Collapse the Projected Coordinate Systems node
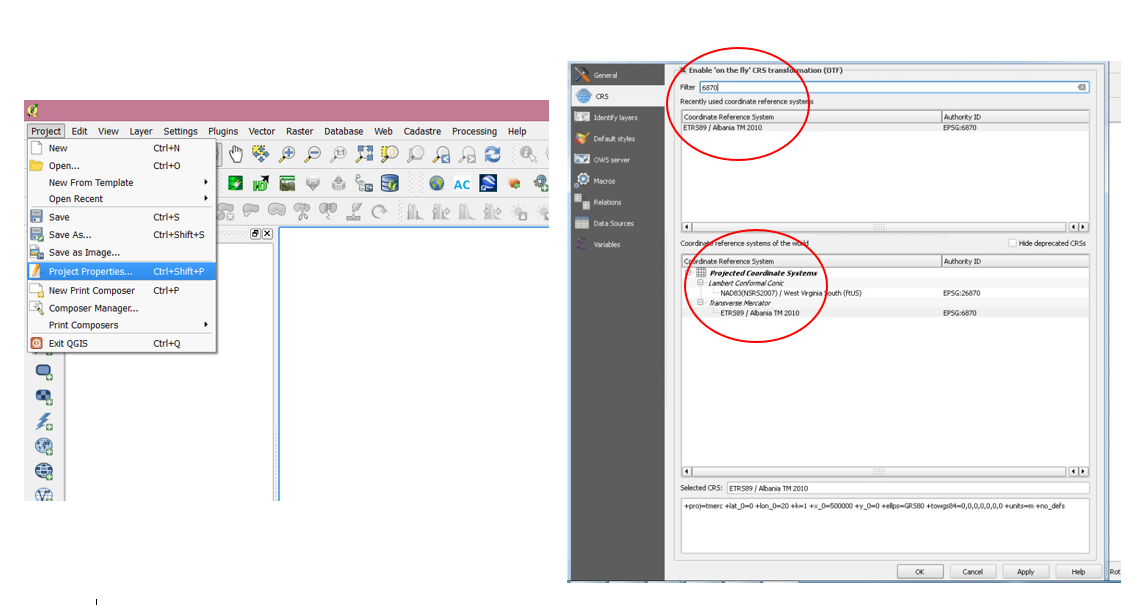 click(x=688, y=273)
